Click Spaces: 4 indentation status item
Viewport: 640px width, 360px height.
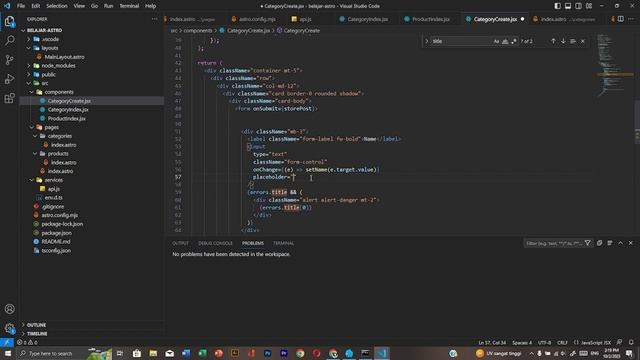522,342
